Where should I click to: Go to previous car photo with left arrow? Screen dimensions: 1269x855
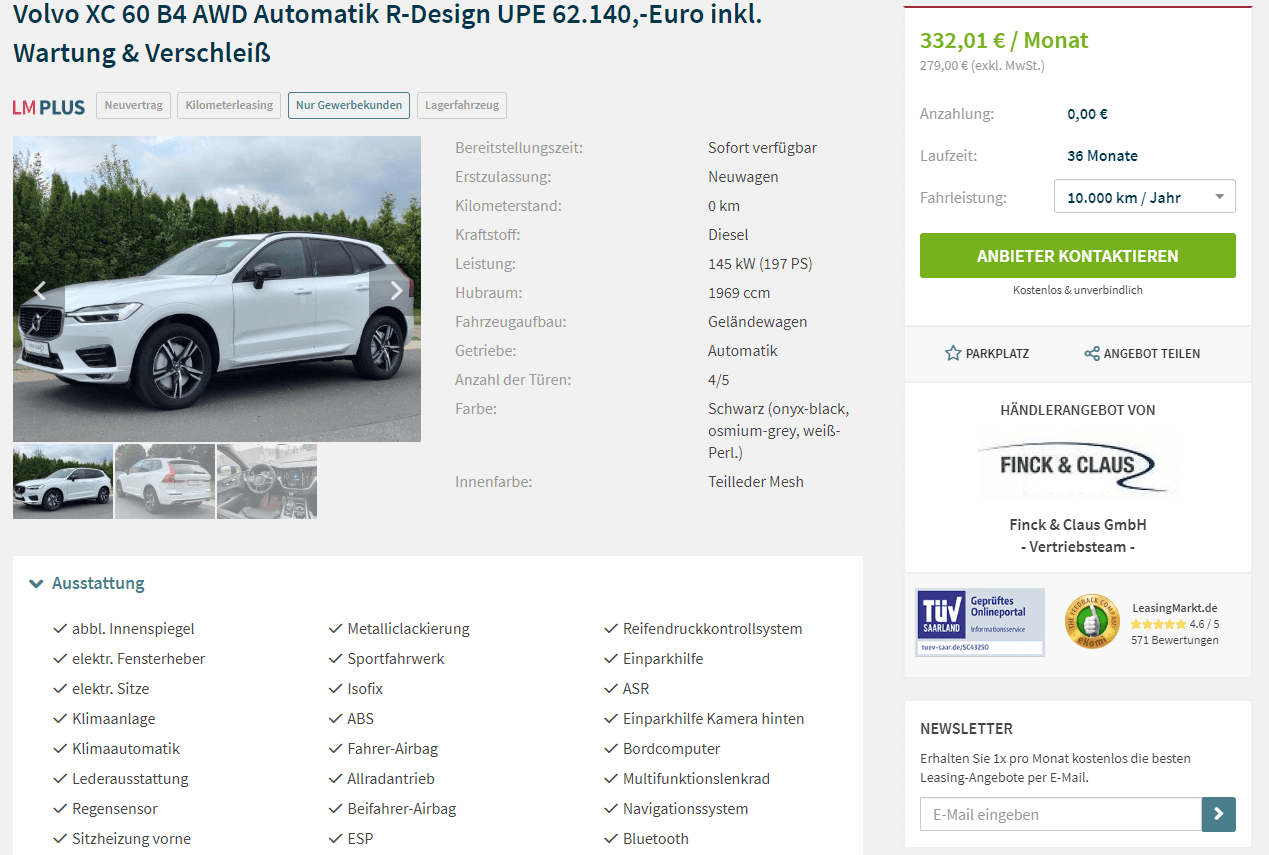40,291
